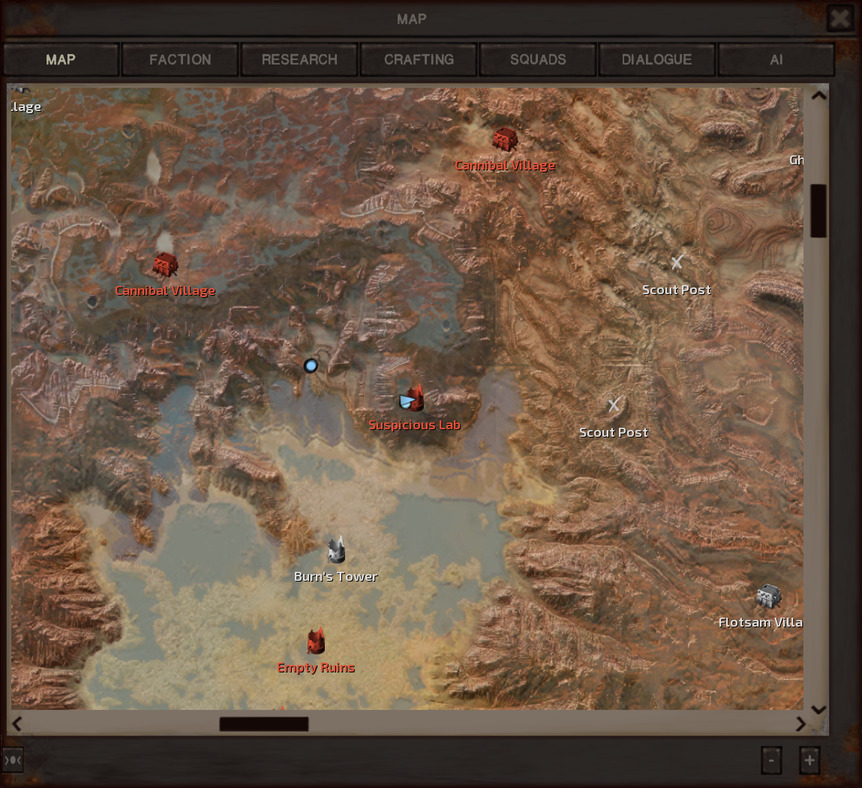Open the Crafting tab
The width and height of the screenshot is (862, 788).
point(418,59)
